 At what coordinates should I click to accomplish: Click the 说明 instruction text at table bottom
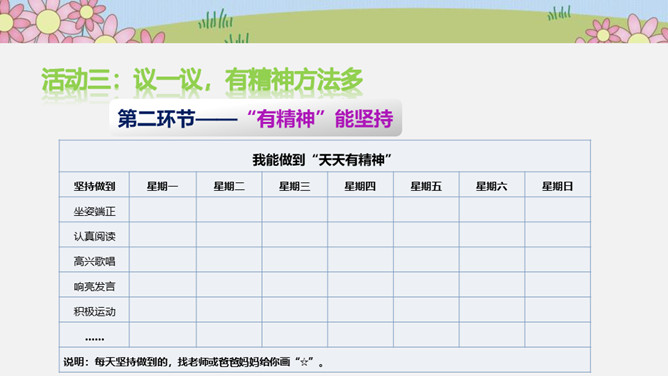pyautogui.click(x=194, y=362)
